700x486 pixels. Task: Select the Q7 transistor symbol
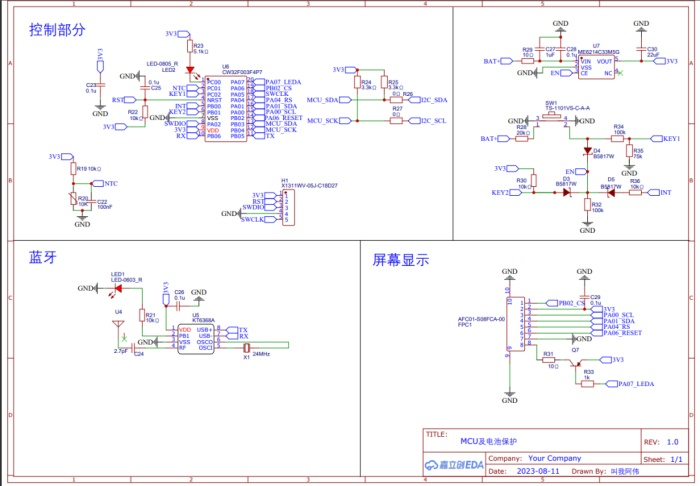(x=574, y=366)
